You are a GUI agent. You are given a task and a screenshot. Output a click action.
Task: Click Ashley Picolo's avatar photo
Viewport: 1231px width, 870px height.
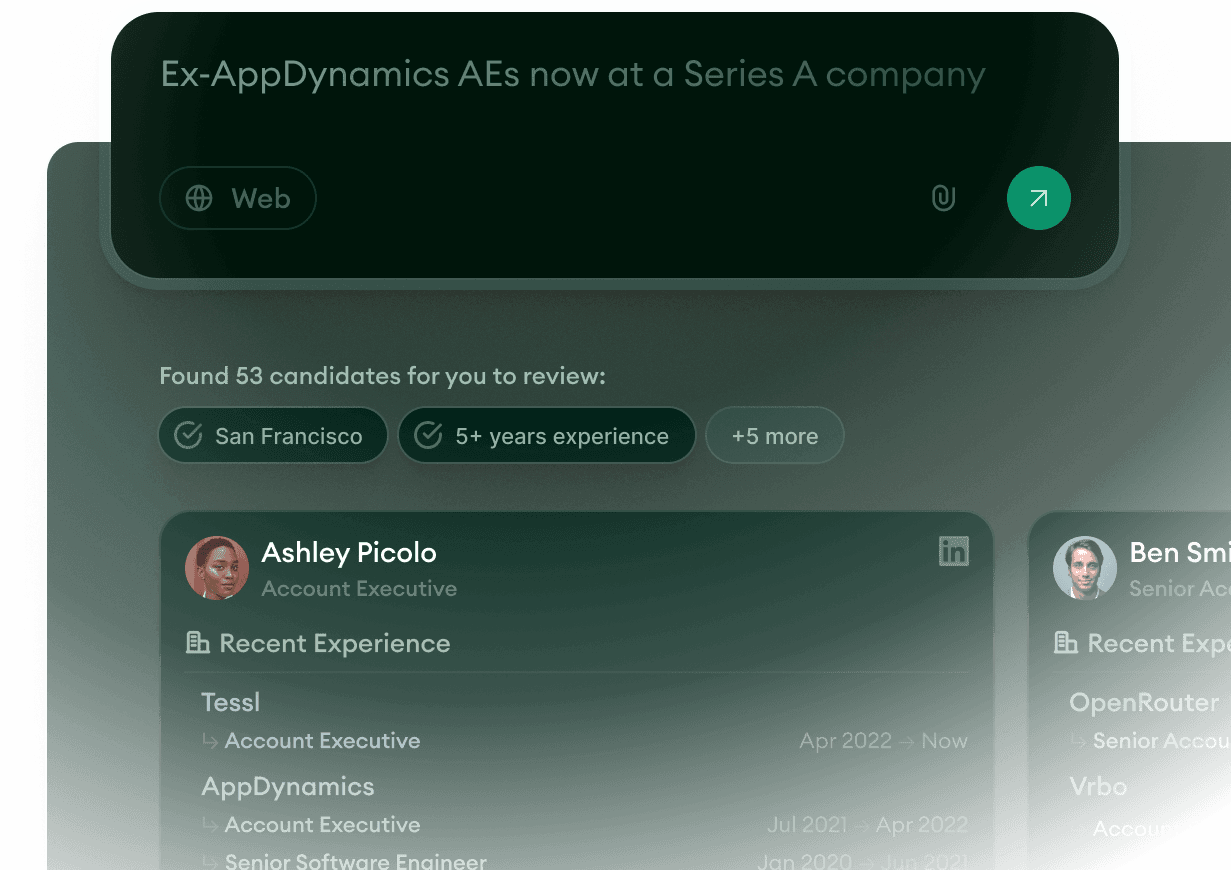217,568
